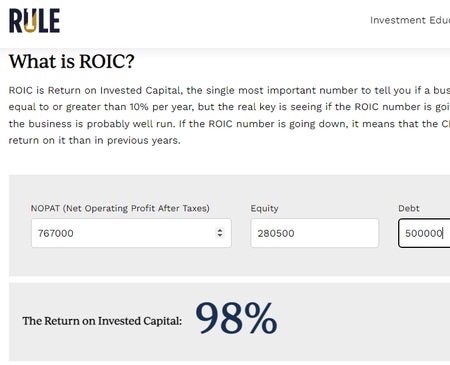
Task: Click blank space right of the 98% result
Action: [x=363, y=322]
